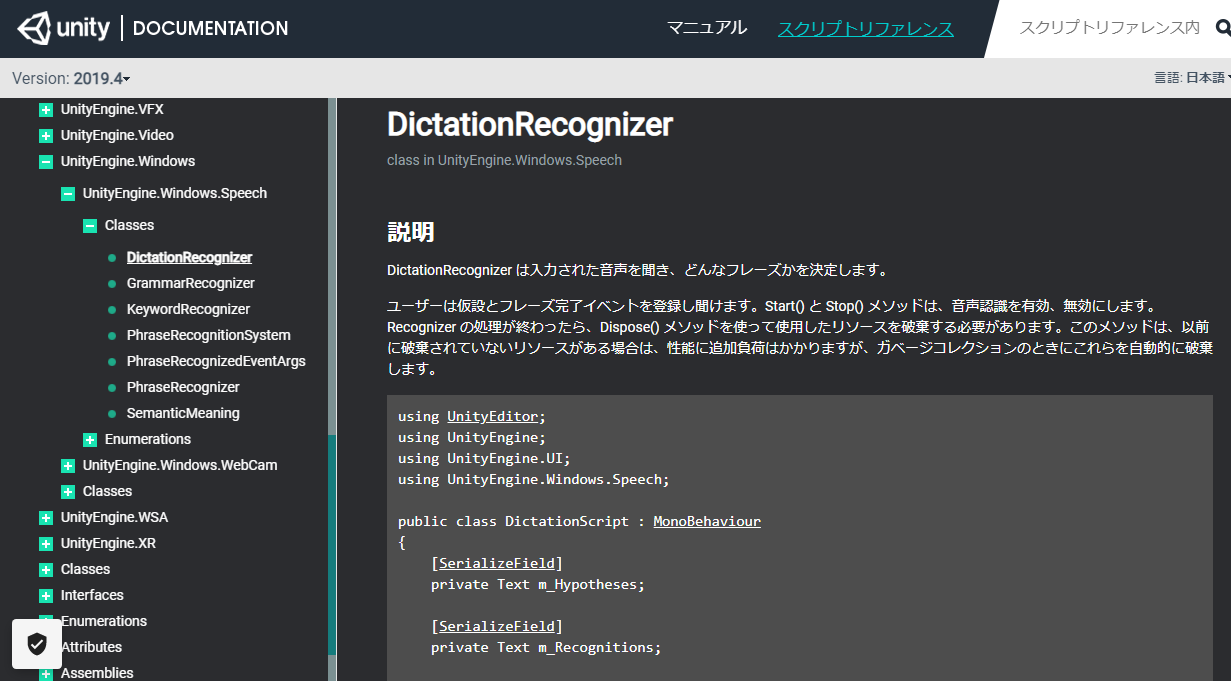Click Attributes label in sidebar
The image size is (1231, 681).
click(x=91, y=647)
